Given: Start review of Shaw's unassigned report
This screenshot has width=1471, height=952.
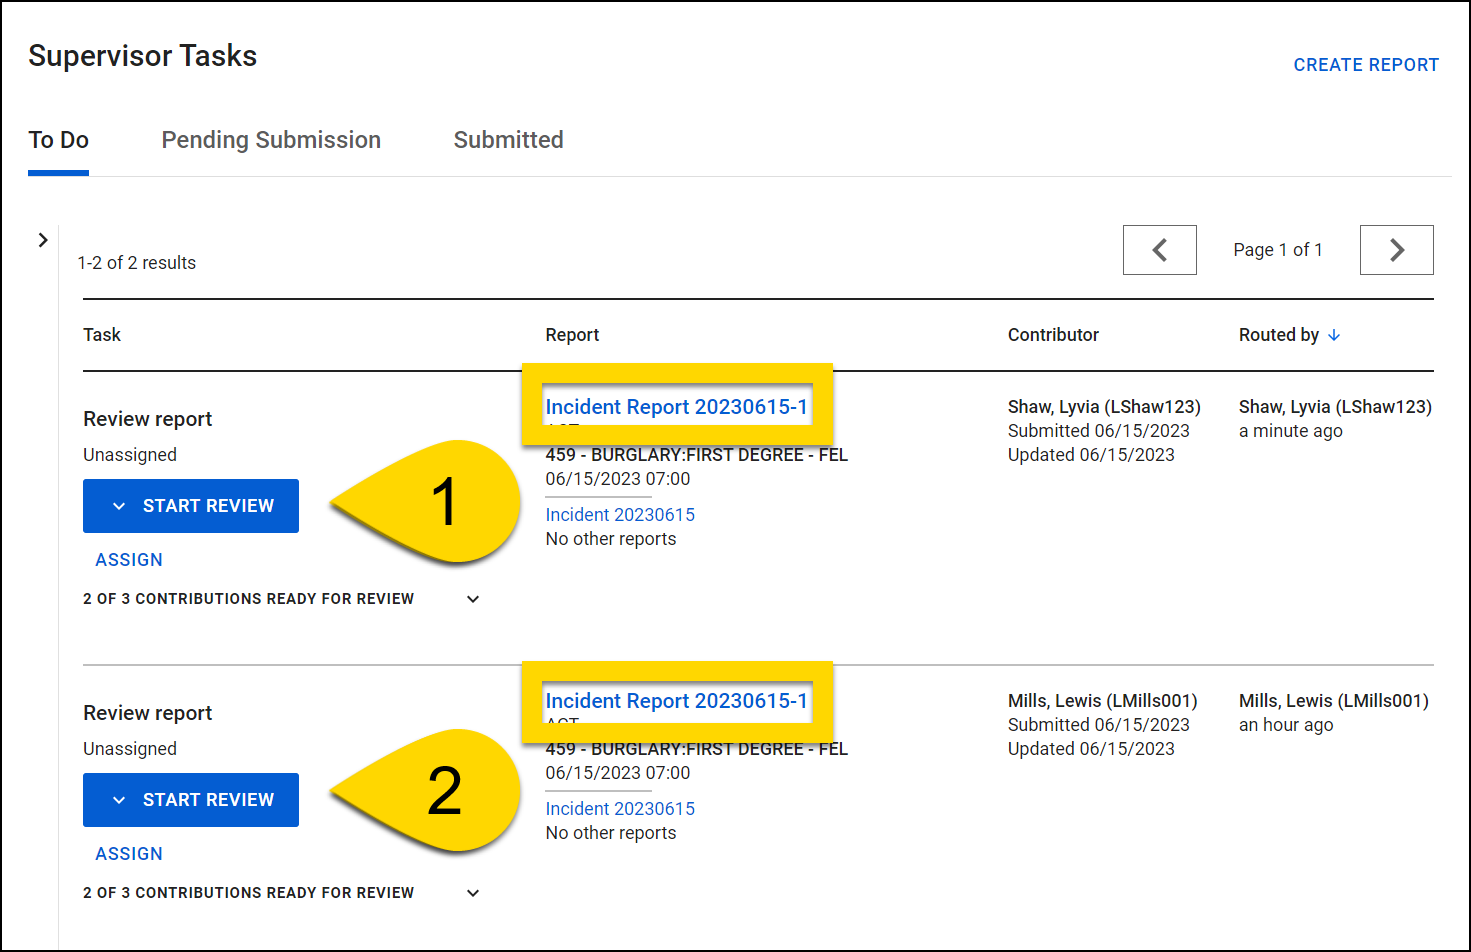Looking at the screenshot, I should [x=207, y=506].
